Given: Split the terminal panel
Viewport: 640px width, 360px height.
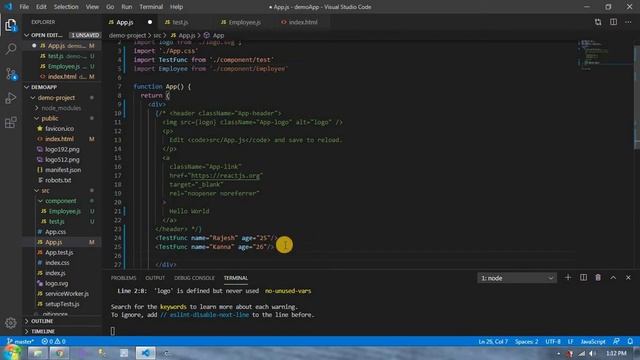Looking at the screenshot, I should click(583, 278).
